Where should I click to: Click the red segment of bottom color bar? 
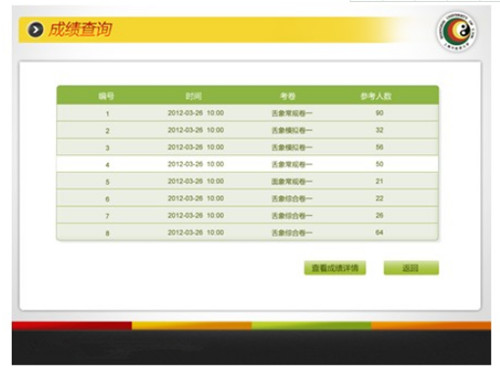click(x=72, y=326)
